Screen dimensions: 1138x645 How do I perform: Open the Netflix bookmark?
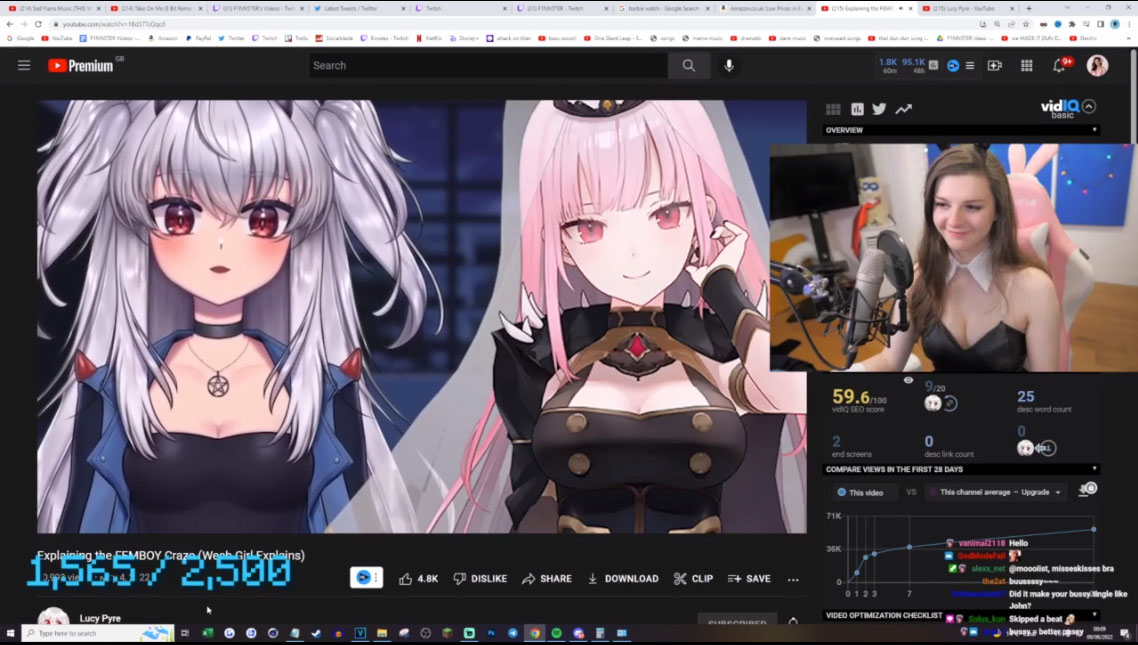429,38
